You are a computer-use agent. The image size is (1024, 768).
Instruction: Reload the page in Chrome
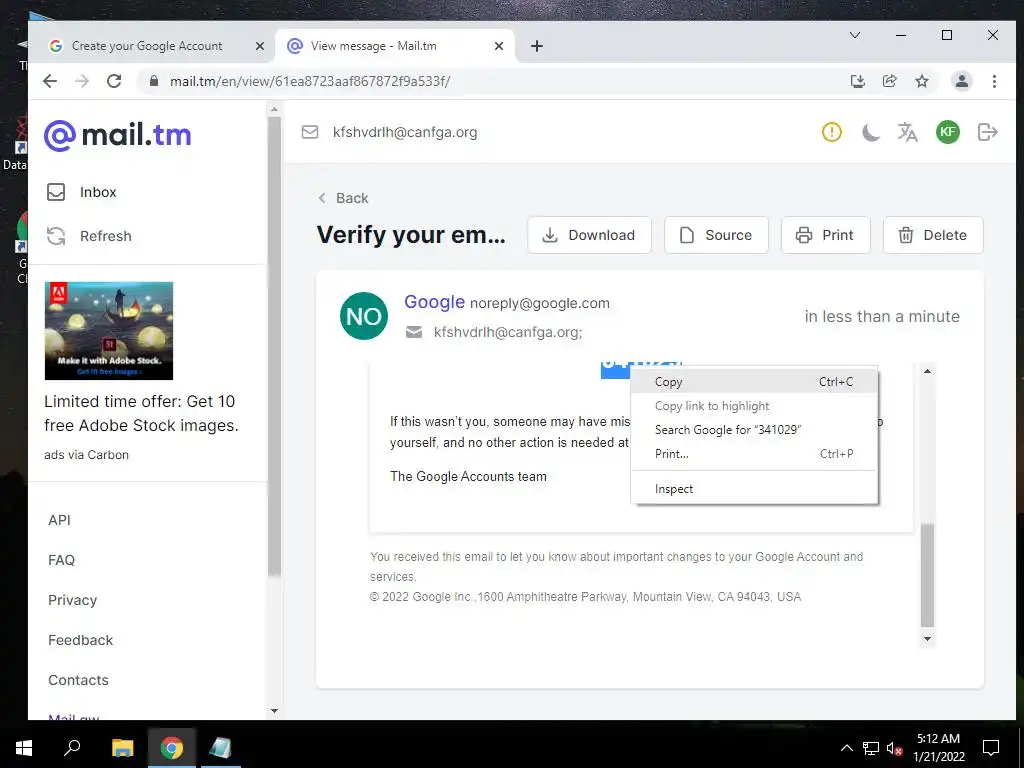tap(114, 81)
